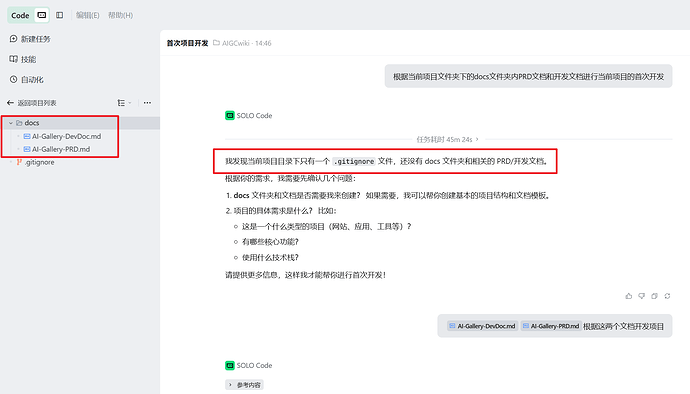This screenshot has height=394, width=690.
Task: Expand the 参考内容 reference section
Action: click(x=244, y=385)
